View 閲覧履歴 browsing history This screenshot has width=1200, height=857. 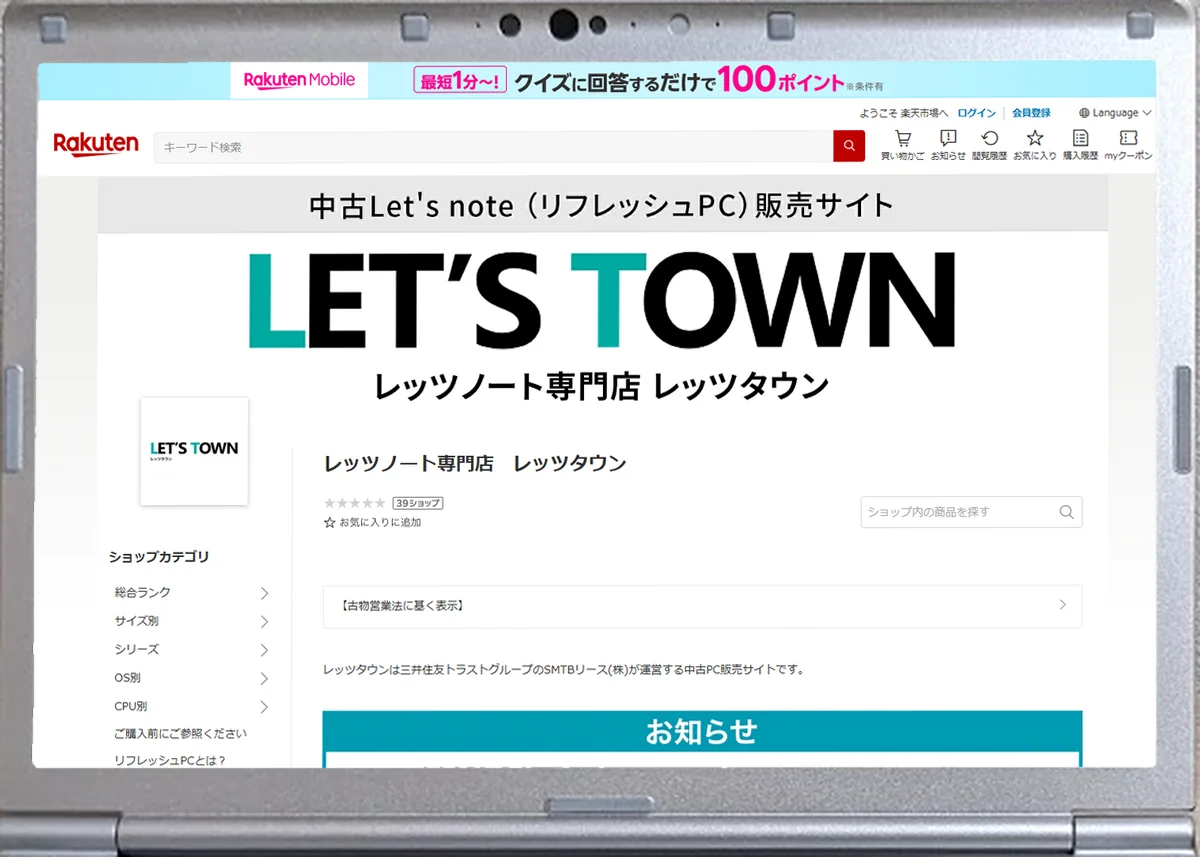click(990, 145)
